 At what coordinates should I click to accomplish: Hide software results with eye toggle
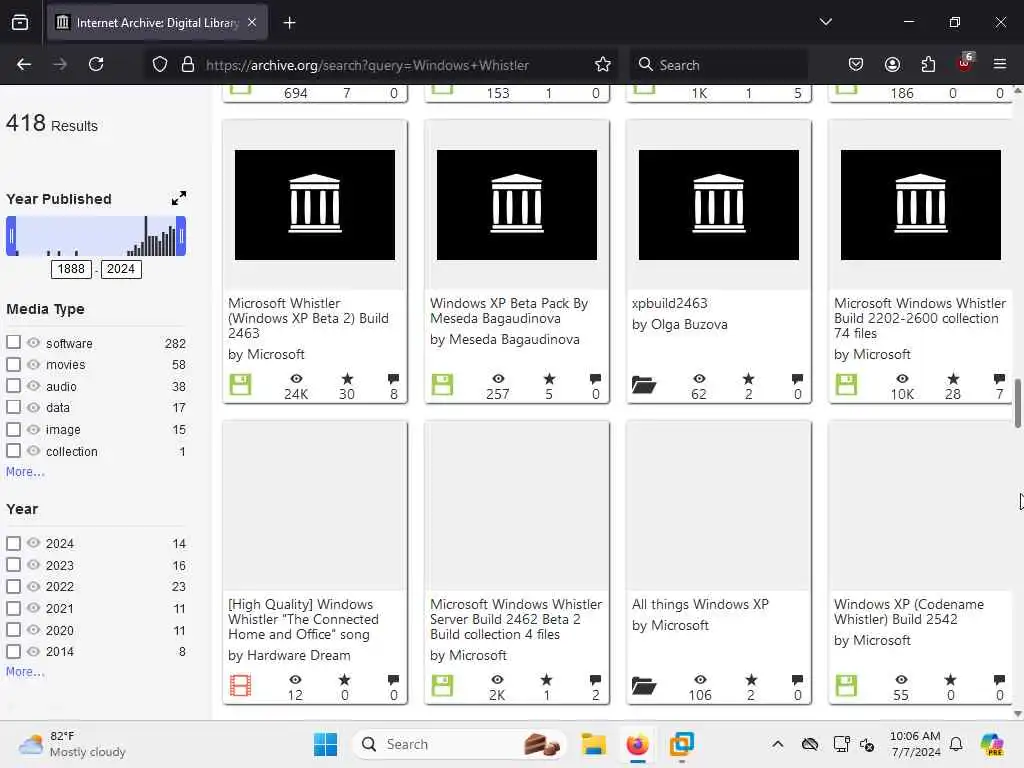point(33,342)
